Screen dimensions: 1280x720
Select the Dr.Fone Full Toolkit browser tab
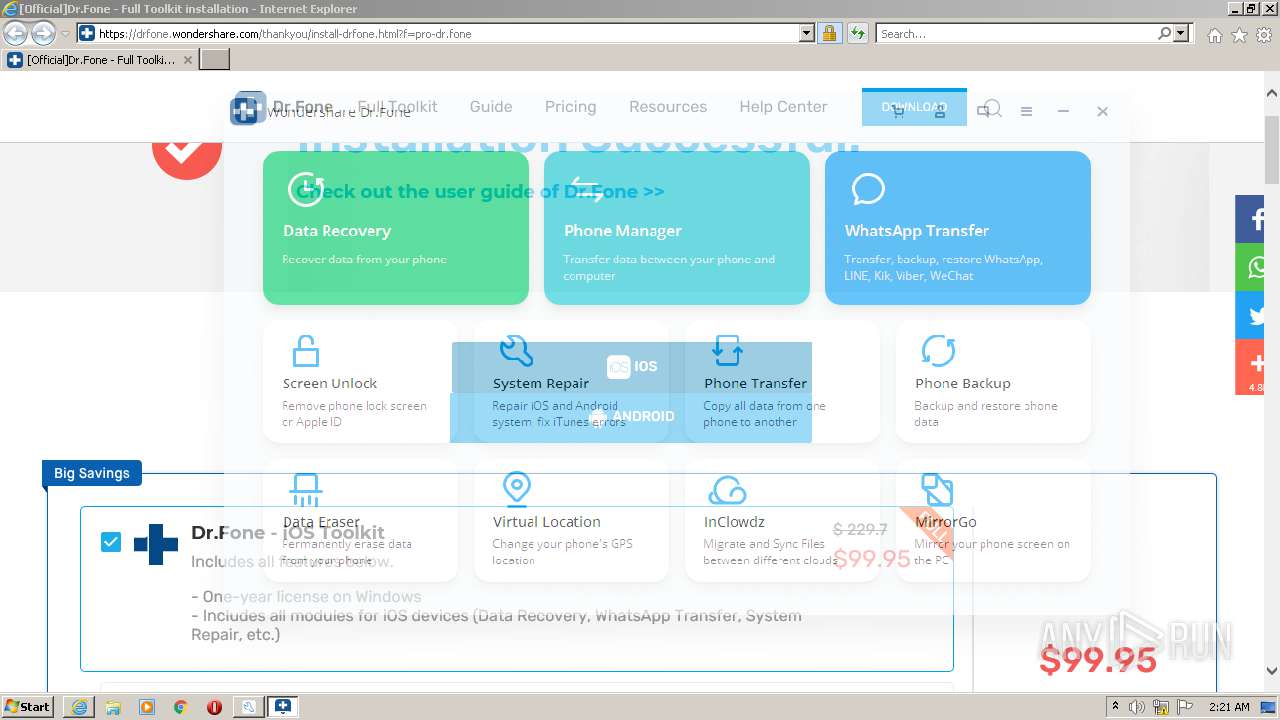click(100, 59)
